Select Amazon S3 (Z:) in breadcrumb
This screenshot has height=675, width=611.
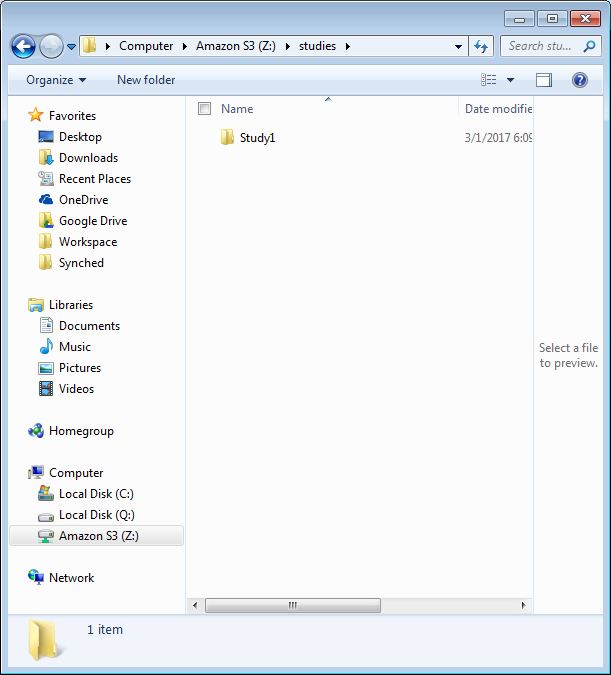[x=236, y=46]
